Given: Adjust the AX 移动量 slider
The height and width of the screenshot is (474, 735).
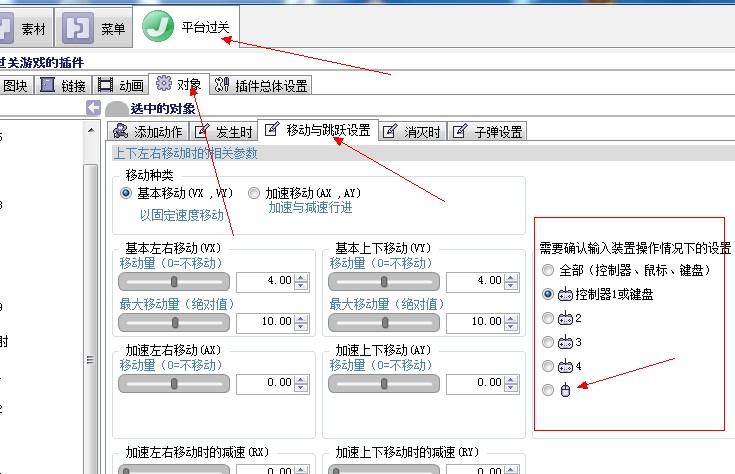Looking at the screenshot, I should click(x=174, y=384).
